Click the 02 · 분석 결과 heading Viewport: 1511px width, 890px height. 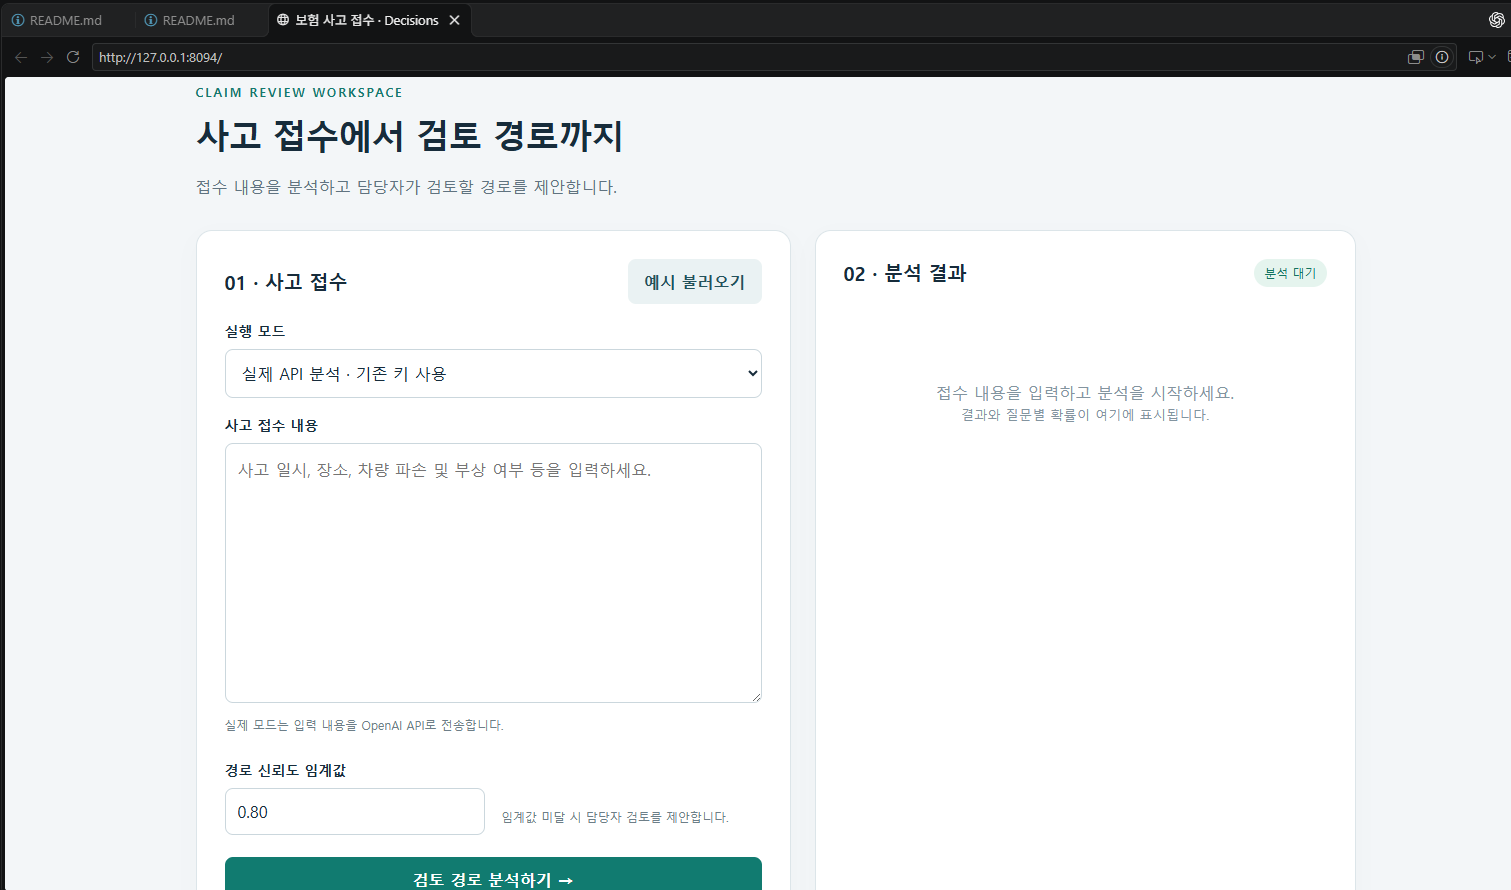(x=905, y=274)
